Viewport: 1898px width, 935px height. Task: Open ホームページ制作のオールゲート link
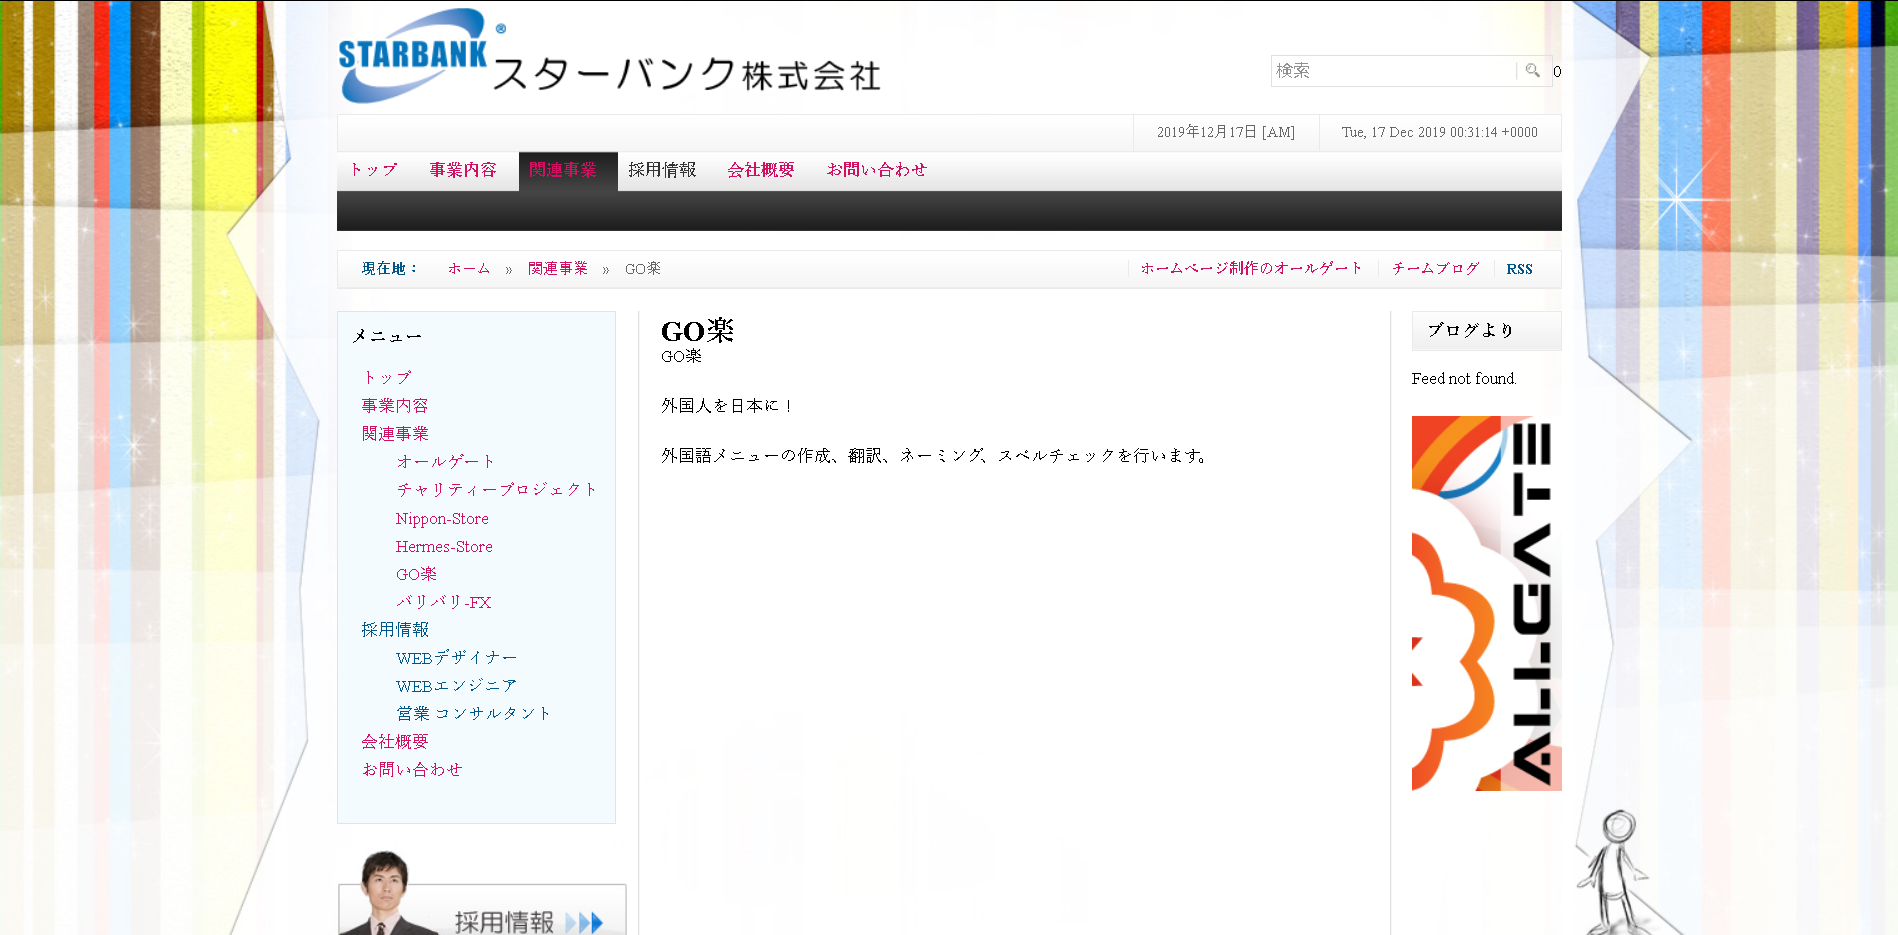[x=1251, y=268]
